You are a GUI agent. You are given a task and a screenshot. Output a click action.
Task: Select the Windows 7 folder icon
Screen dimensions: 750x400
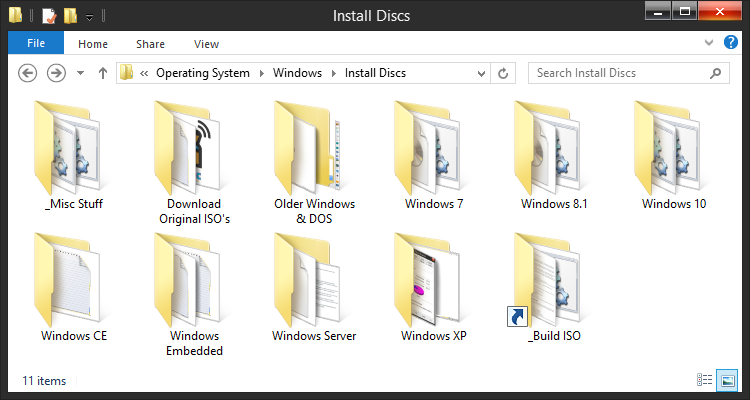(x=427, y=147)
